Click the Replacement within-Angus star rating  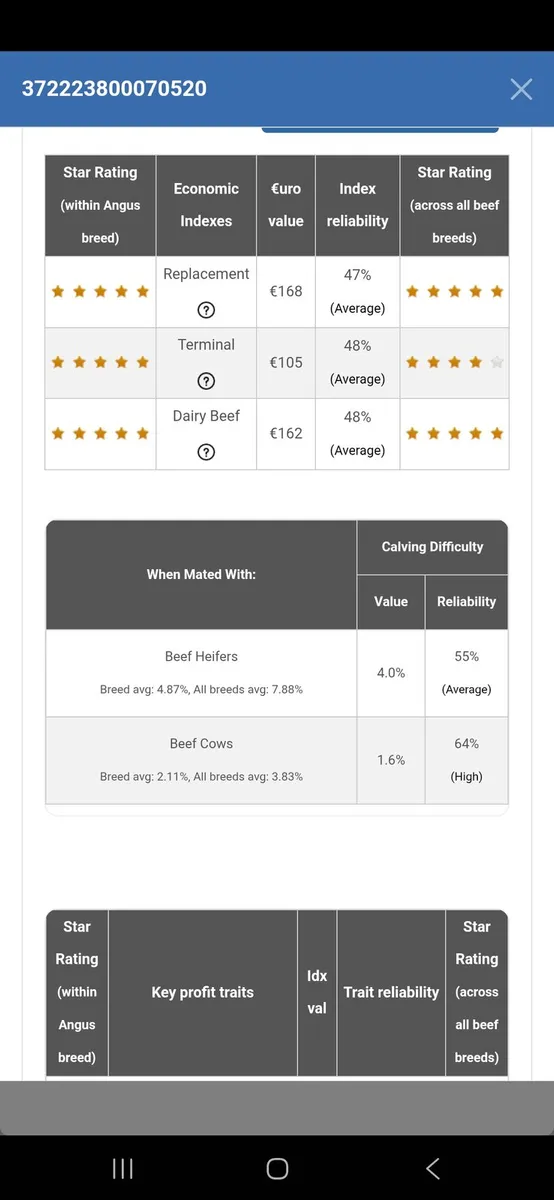[100, 292]
